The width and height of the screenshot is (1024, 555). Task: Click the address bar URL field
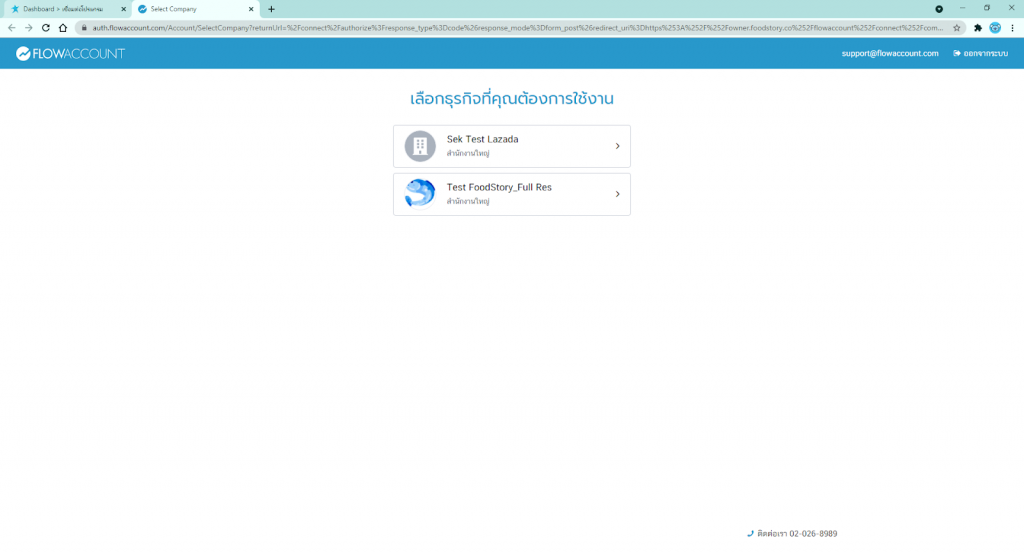500,28
